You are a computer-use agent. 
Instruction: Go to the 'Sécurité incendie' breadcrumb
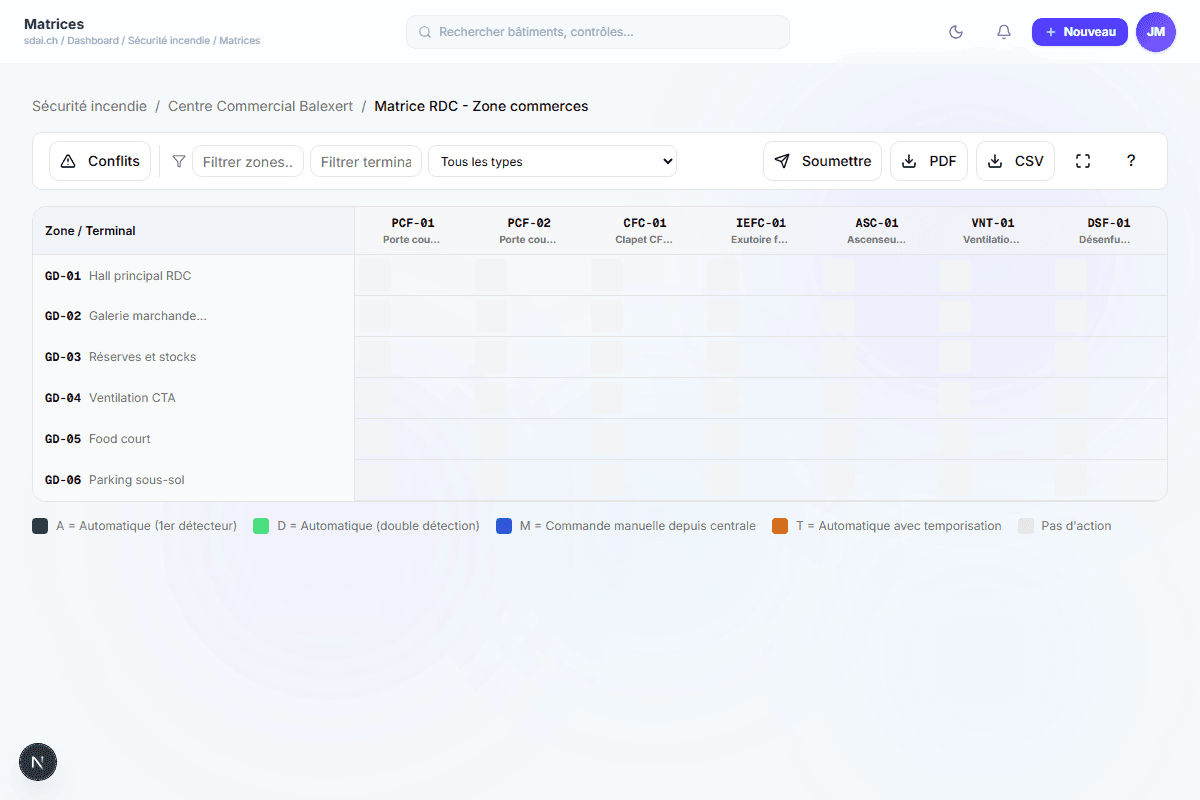pyautogui.click(x=89, y=106)
